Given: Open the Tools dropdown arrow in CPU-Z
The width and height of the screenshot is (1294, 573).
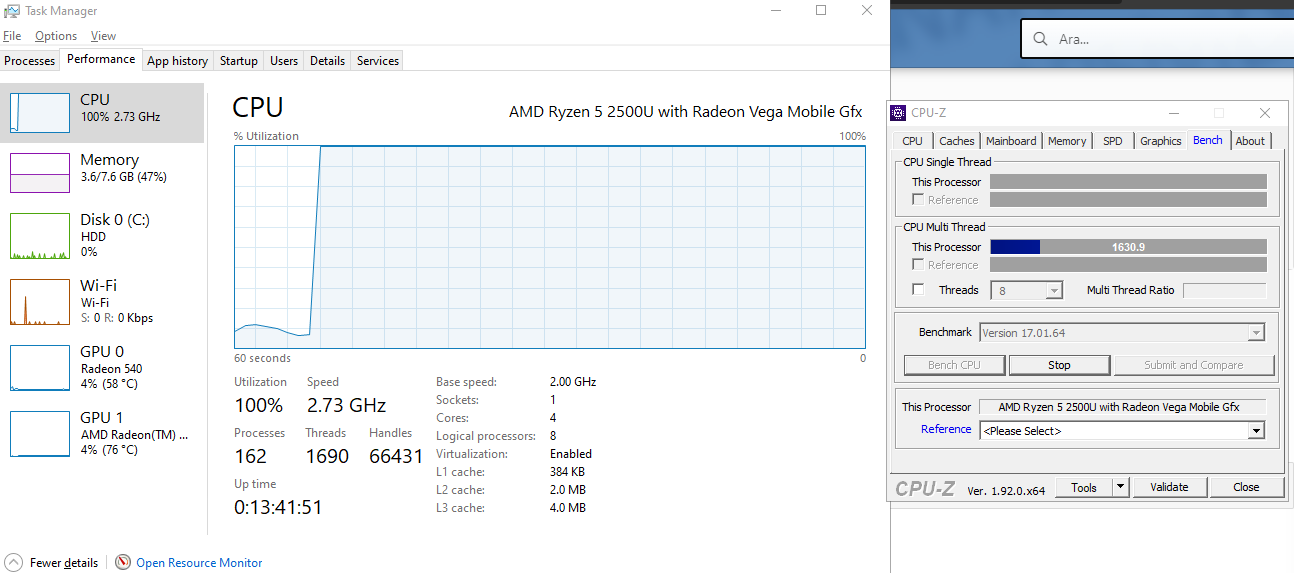Looking at the screenshot, I should (1121, 488).
